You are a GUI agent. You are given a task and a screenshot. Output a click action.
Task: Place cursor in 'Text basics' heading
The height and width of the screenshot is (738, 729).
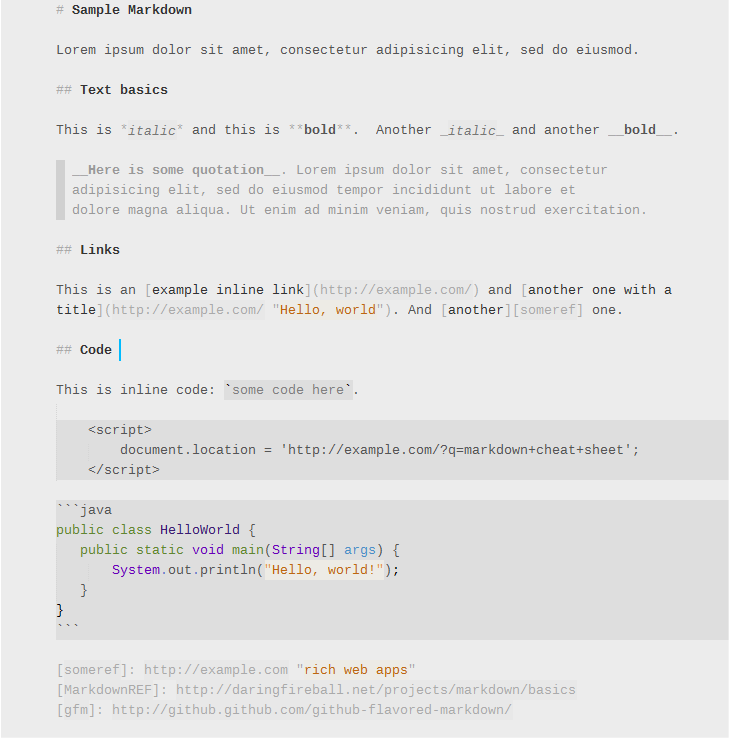point(124,90)
